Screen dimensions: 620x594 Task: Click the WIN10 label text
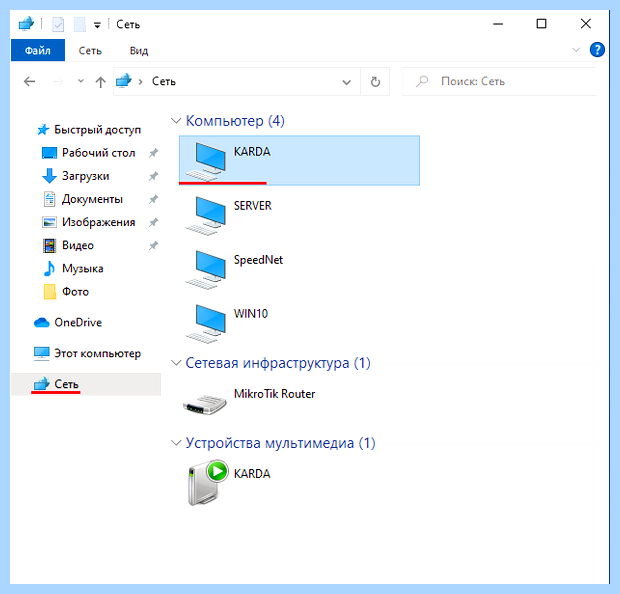pyautogui.click(x=251, y=314)
